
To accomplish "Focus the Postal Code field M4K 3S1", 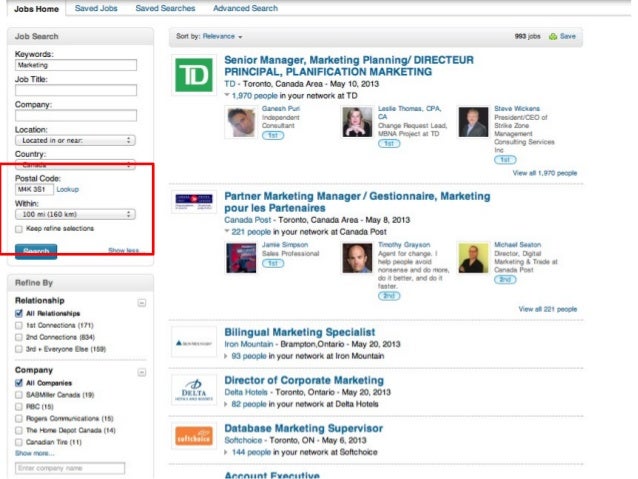I will tap(34, 189).
